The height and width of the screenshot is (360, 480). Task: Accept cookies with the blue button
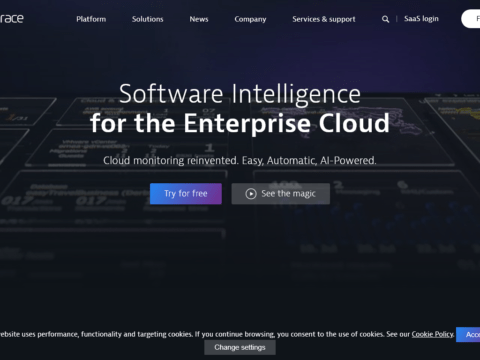[x=468, y=334]
